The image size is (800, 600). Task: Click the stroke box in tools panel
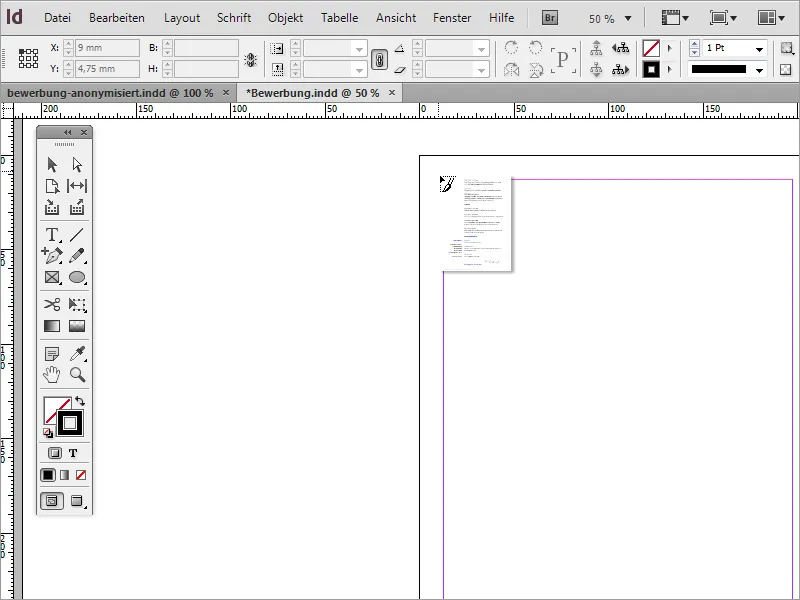(70, 423)
